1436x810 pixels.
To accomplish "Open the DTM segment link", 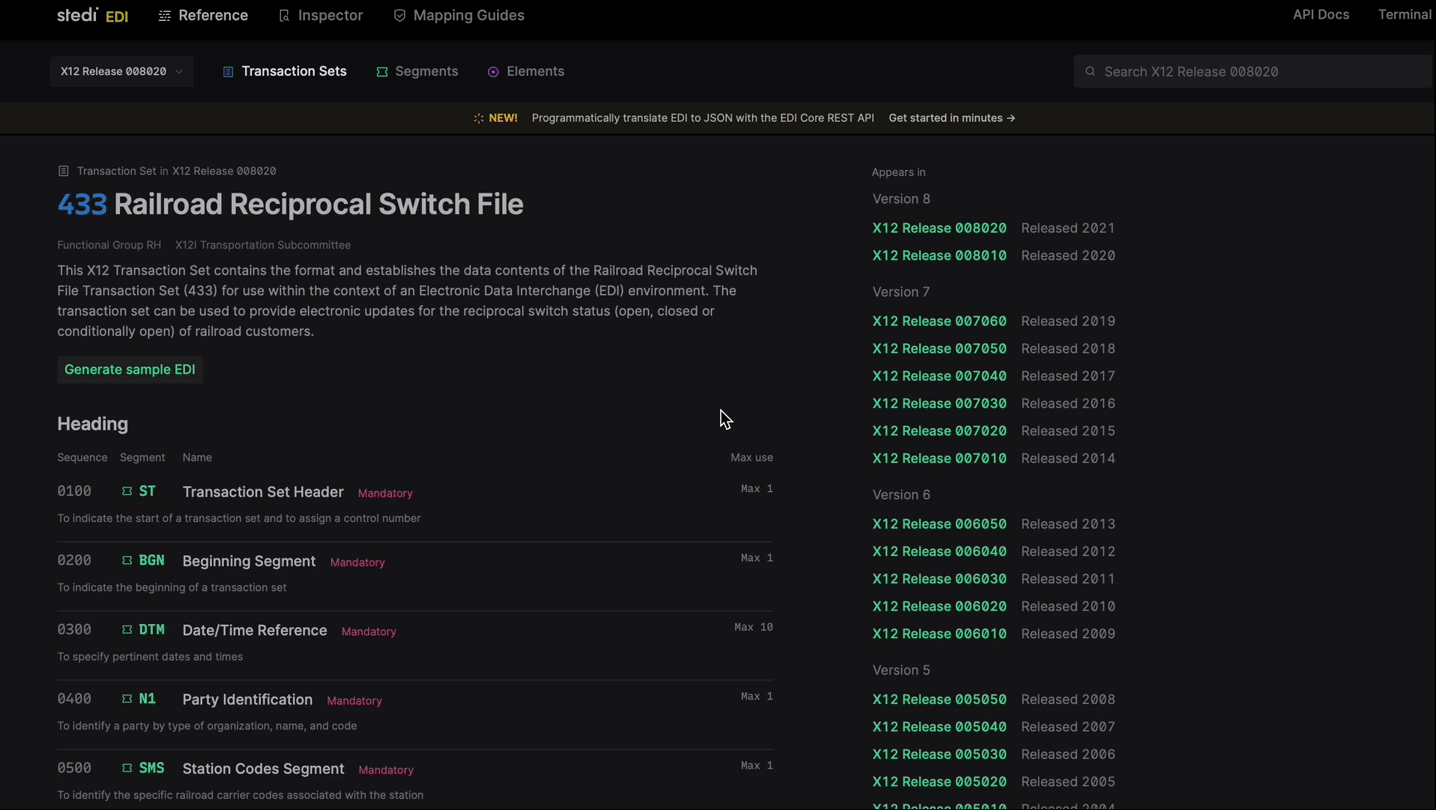I will [151, 630].
